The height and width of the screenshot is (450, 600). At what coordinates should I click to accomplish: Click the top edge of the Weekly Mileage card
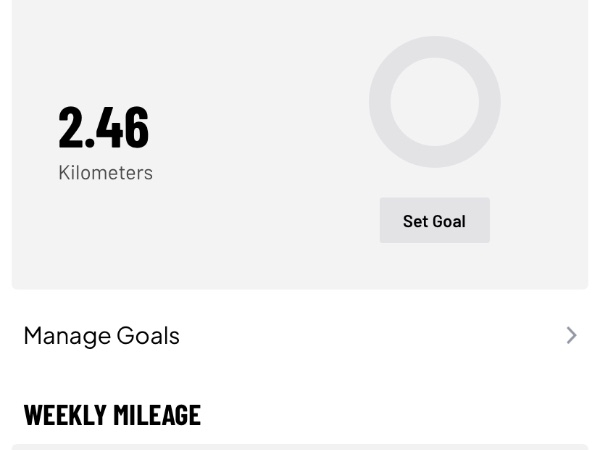300,446
